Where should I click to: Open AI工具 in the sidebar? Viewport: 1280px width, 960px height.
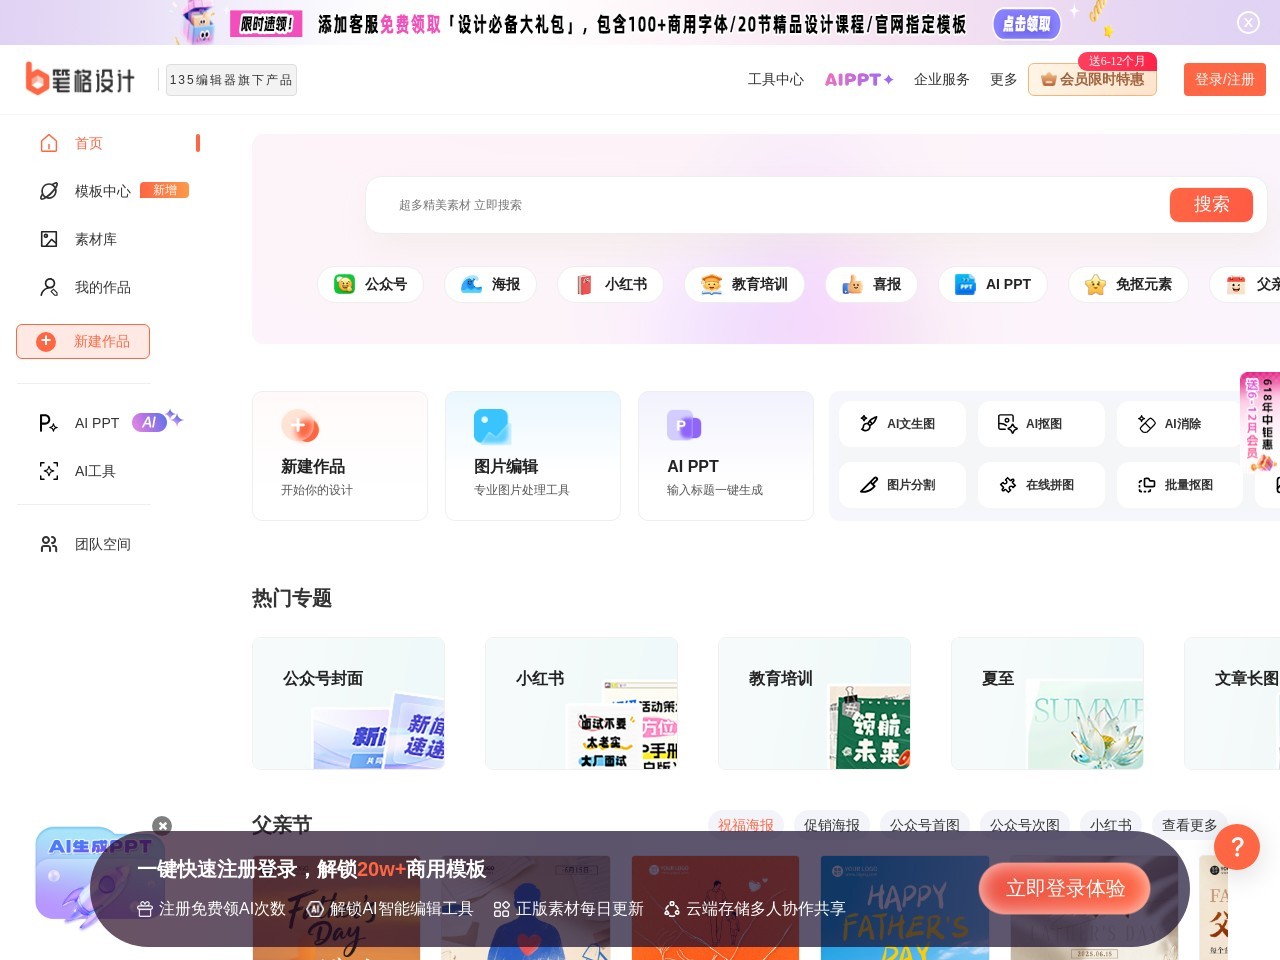[x=95, y=471]
